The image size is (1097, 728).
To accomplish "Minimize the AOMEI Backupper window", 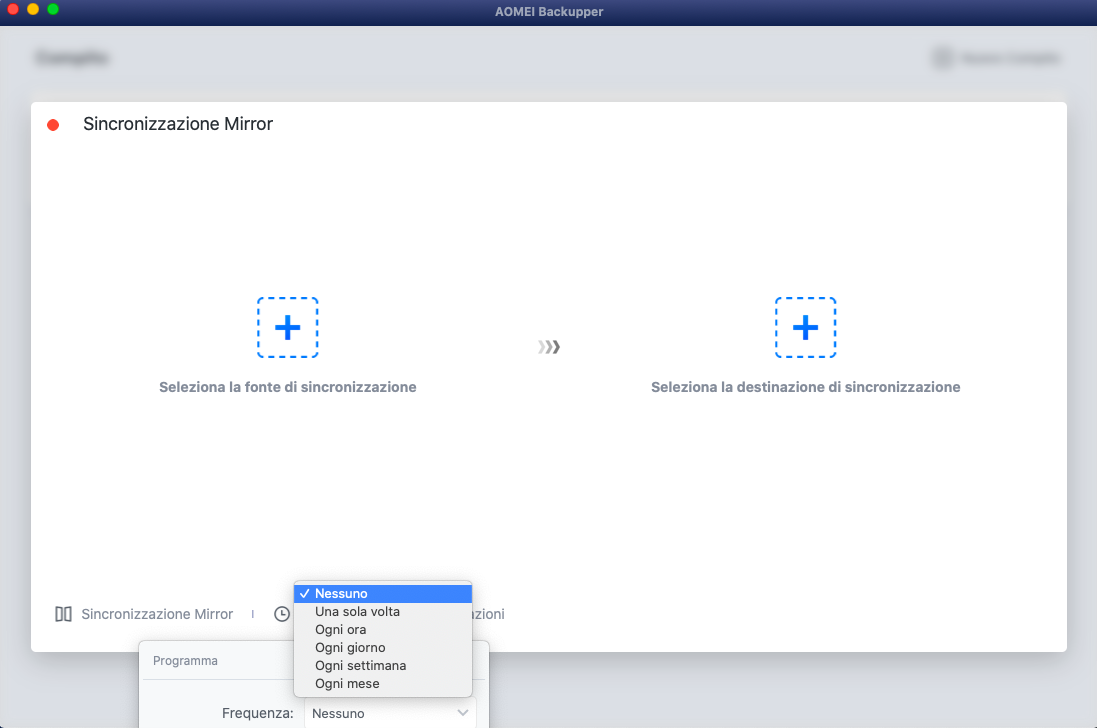I will click(33, 9).
